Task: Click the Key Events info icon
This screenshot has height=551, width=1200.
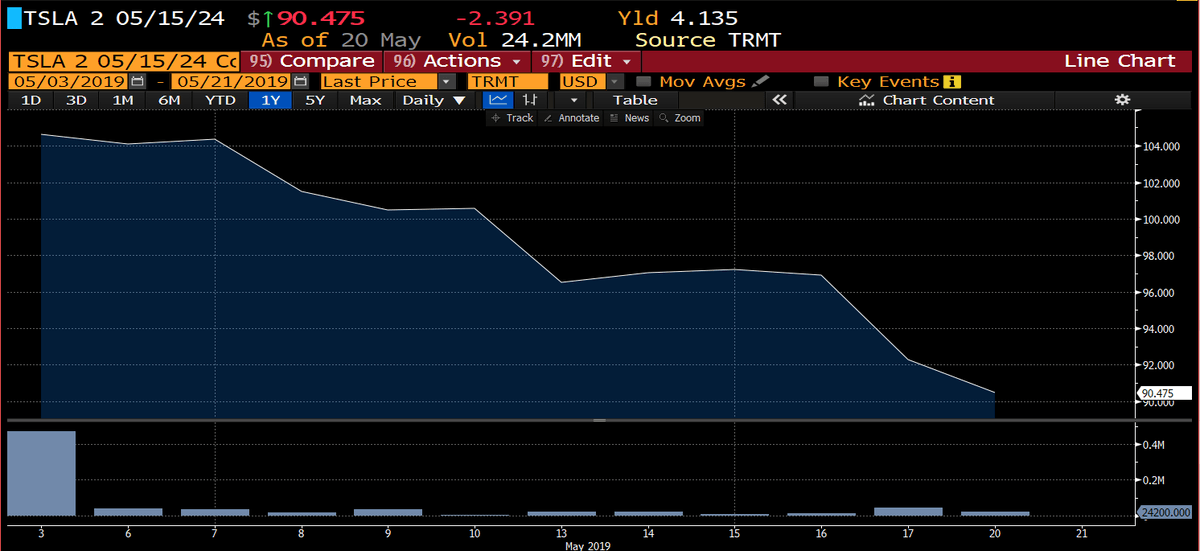Action: coord(952,81)
